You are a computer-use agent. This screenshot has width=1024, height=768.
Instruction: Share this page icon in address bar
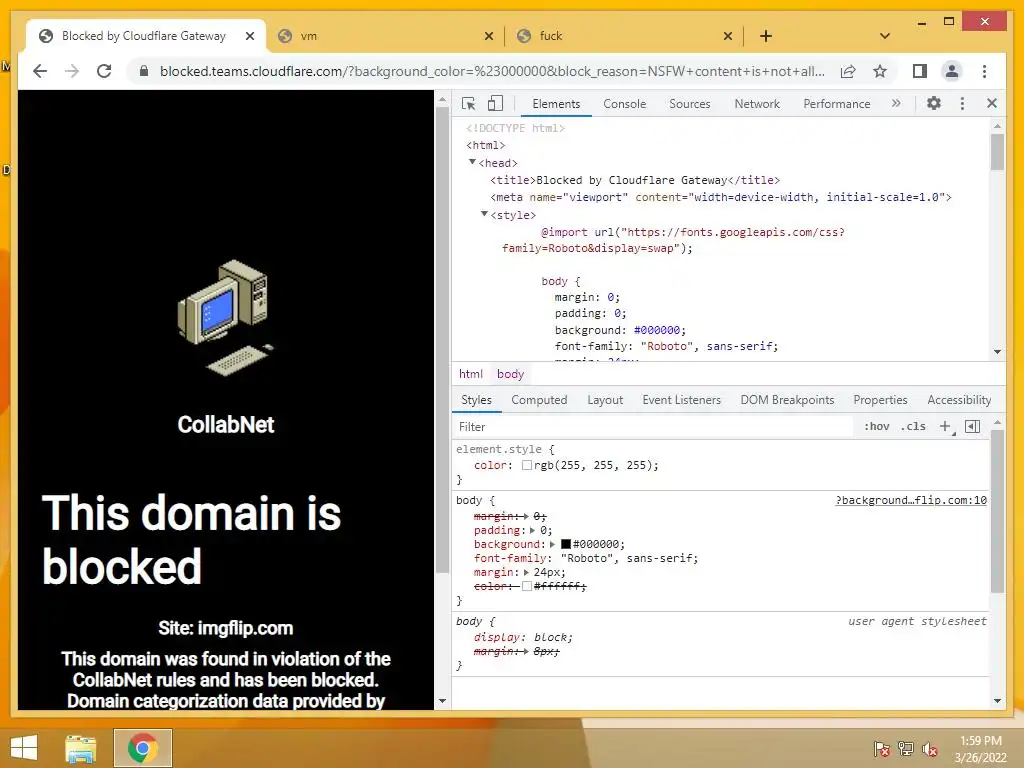(x=848, y=71)
